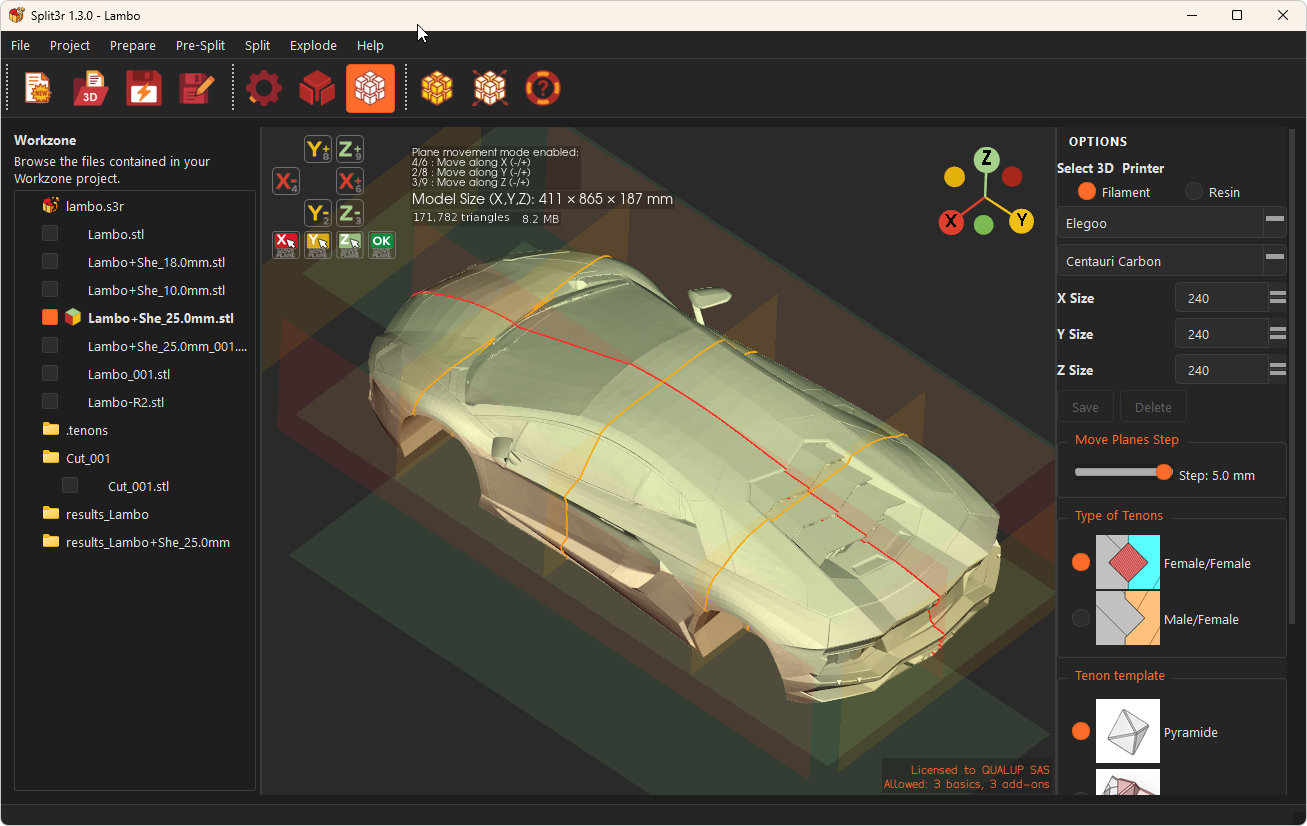This screenshot has height=826, width=1307.
Task: Select Male/Female tenon type
Action: 1081,619
